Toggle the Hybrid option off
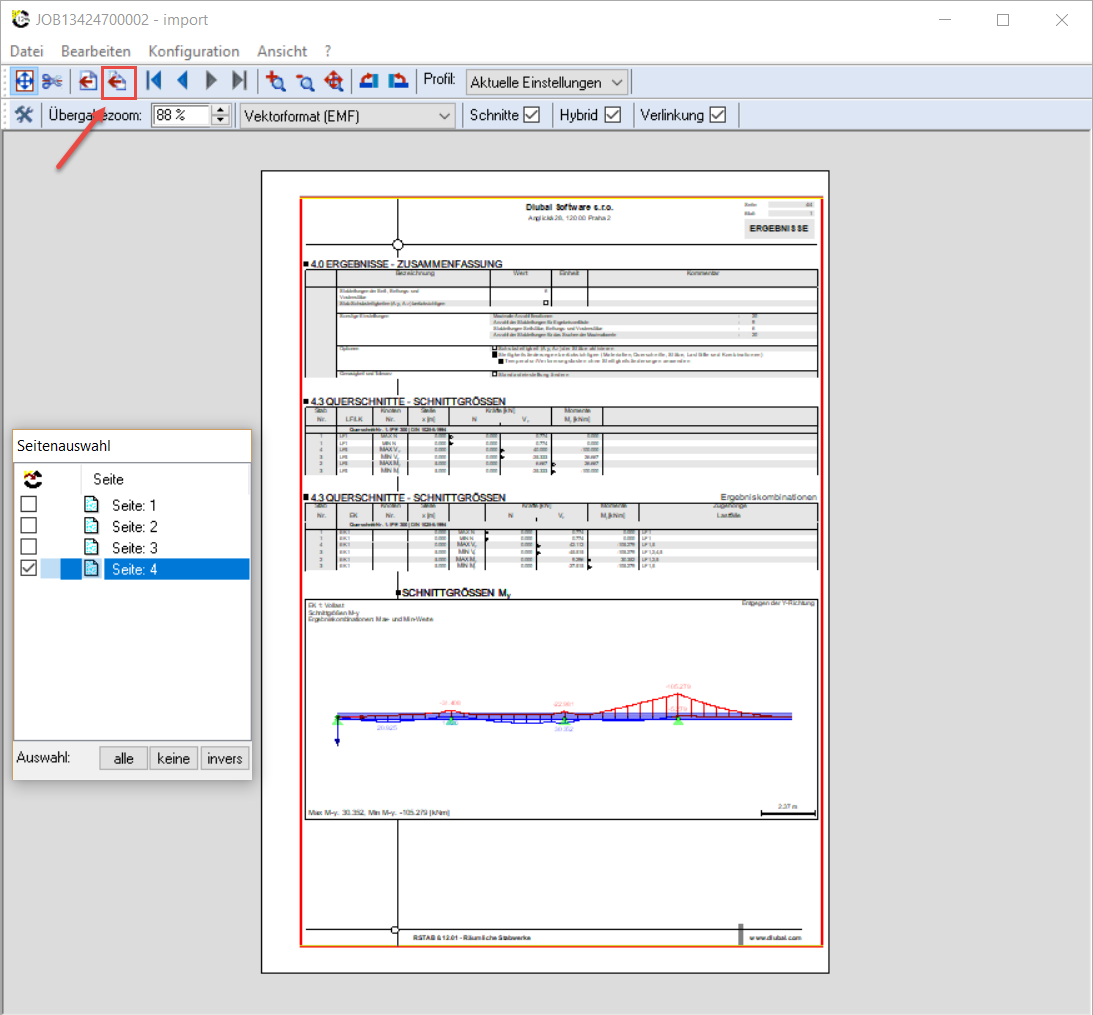The image size is (1093, 1015). (x=615, y=114)
